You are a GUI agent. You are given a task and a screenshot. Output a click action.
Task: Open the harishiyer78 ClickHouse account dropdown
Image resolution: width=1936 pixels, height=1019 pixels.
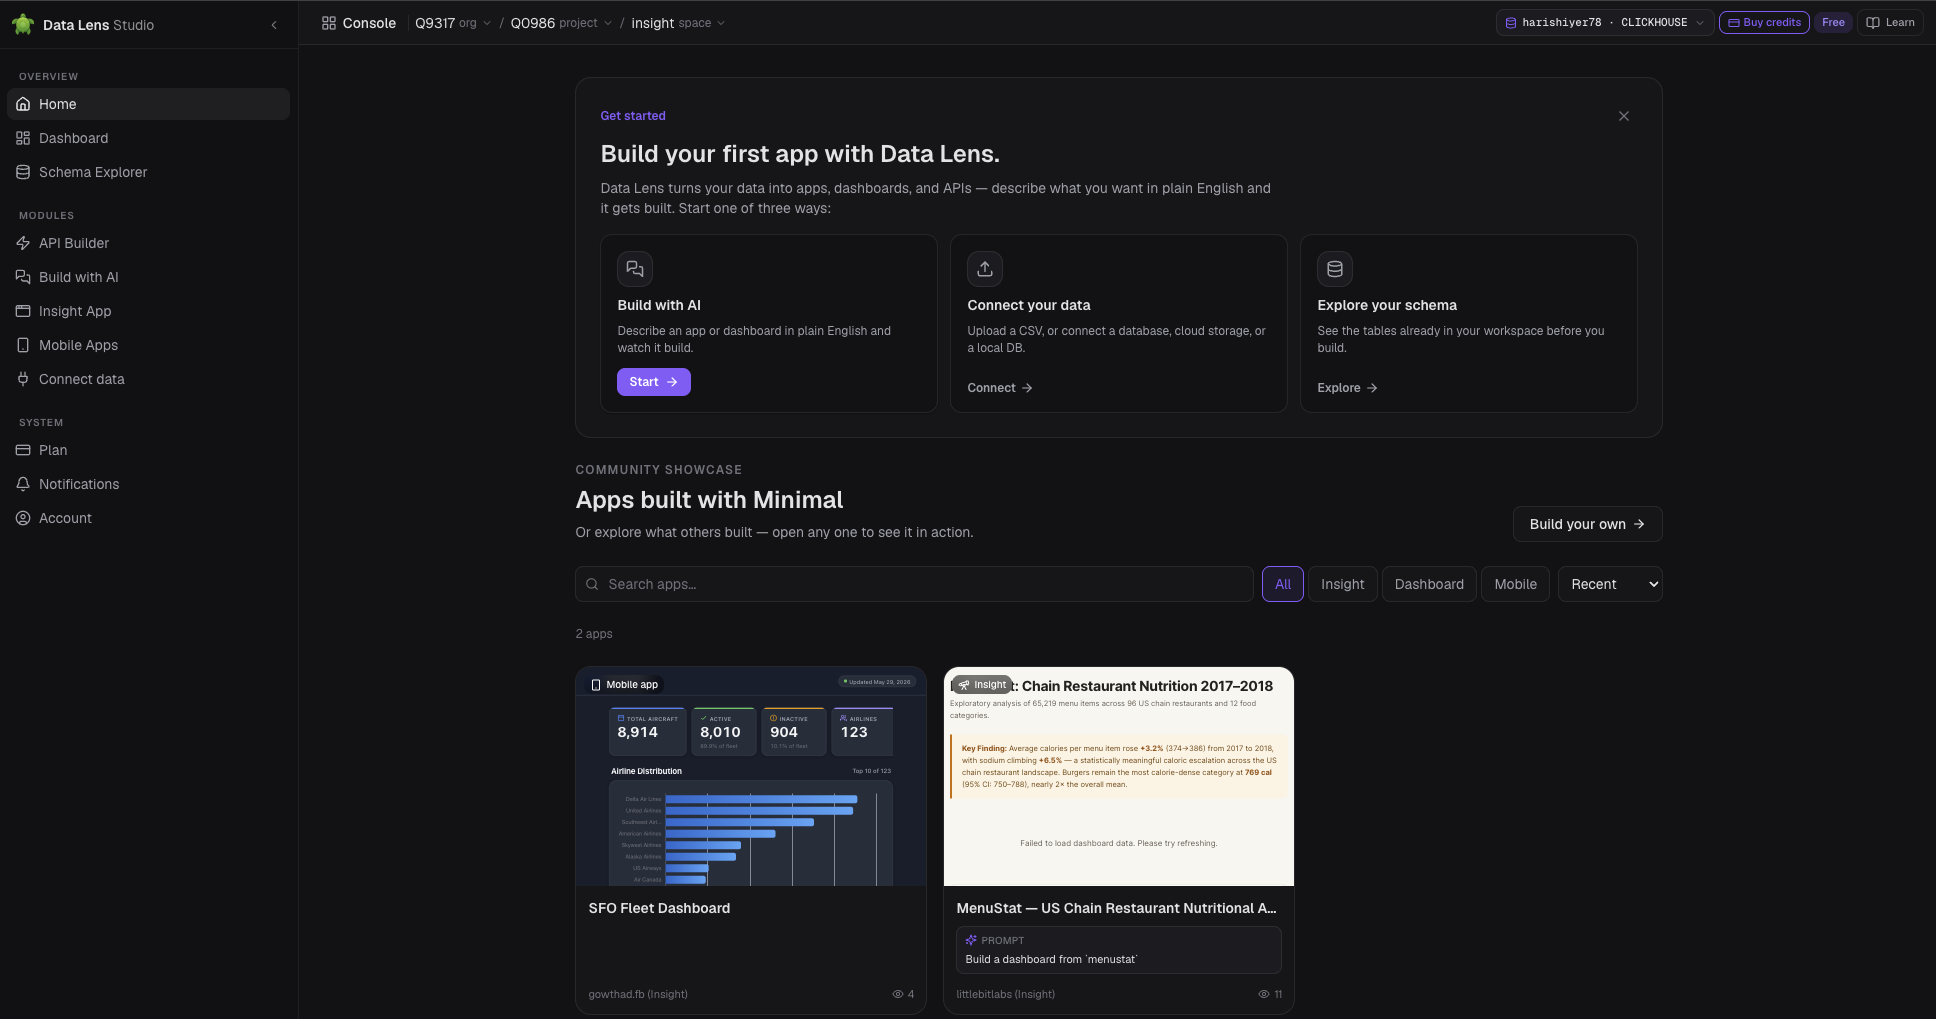click(1604, 22)
